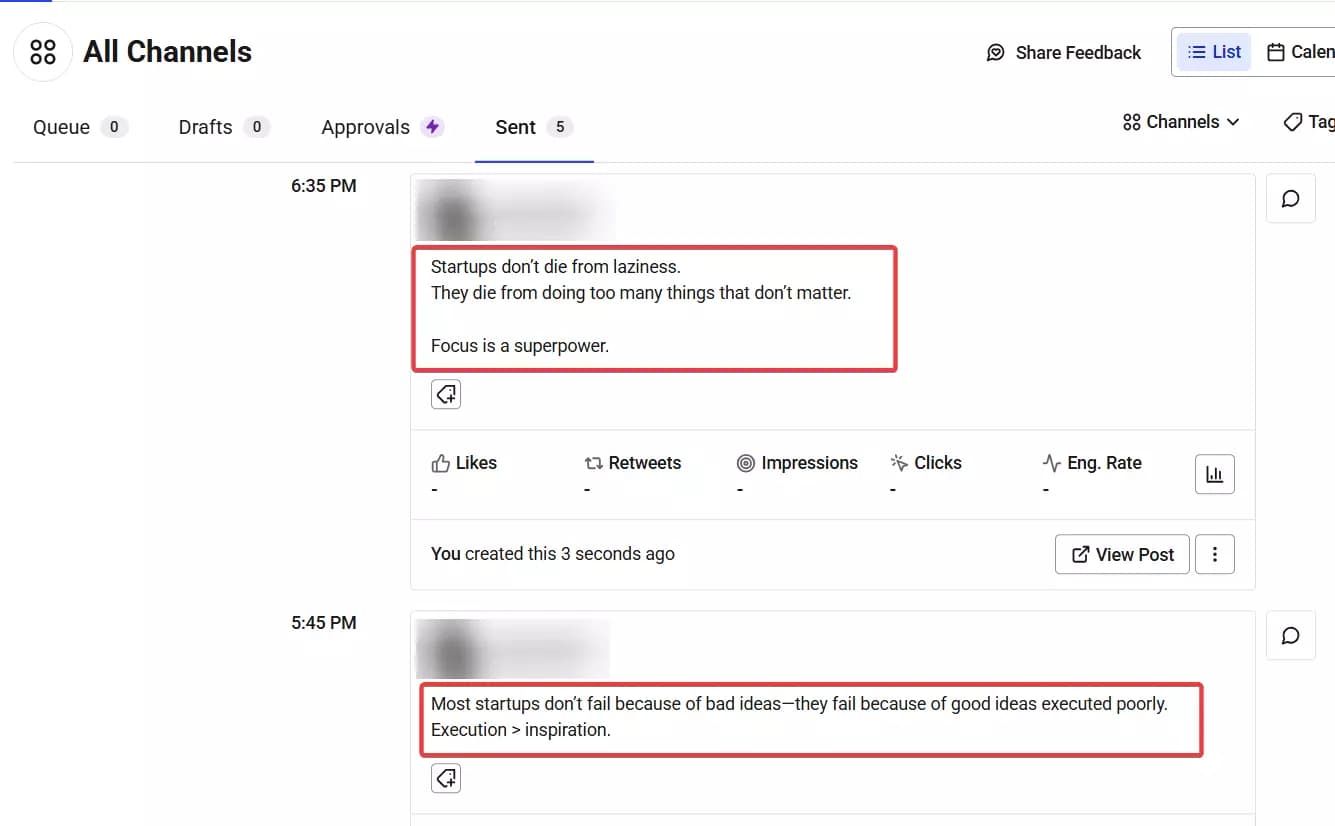1335x826 pixels.
Task: Click the All Channels heading
Action: click(x=167, y=52)
